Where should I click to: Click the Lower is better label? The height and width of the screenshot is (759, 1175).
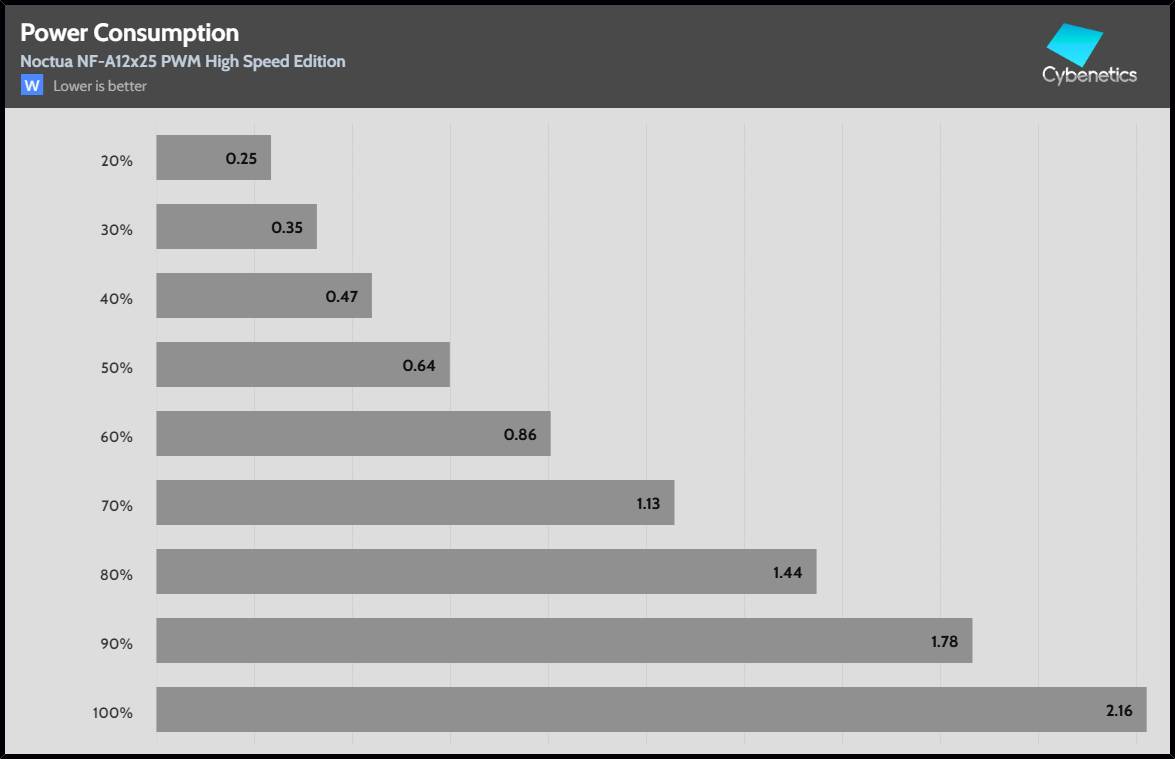[100, 86]
